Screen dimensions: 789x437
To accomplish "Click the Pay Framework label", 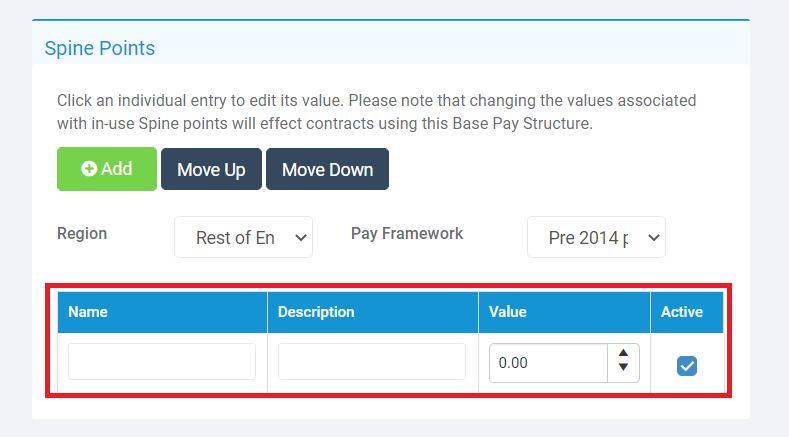I will [407, 234].
